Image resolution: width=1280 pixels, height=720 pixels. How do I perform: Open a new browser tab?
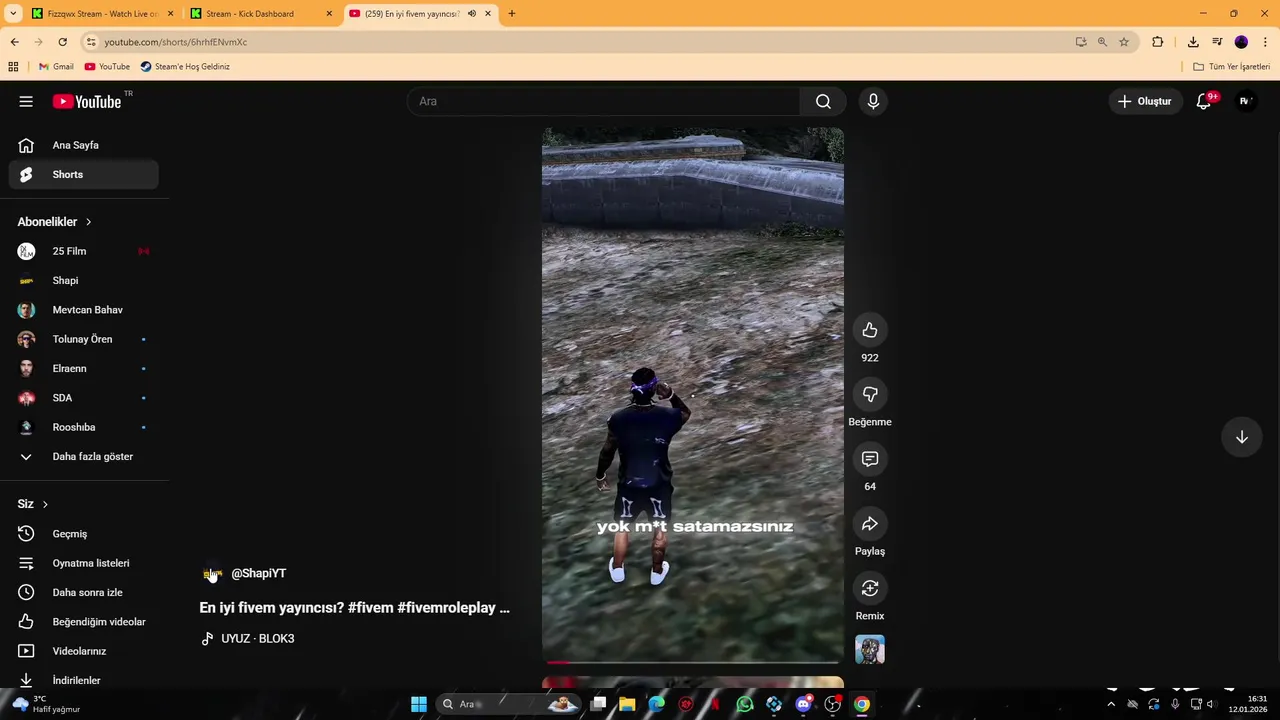point(512,14)
